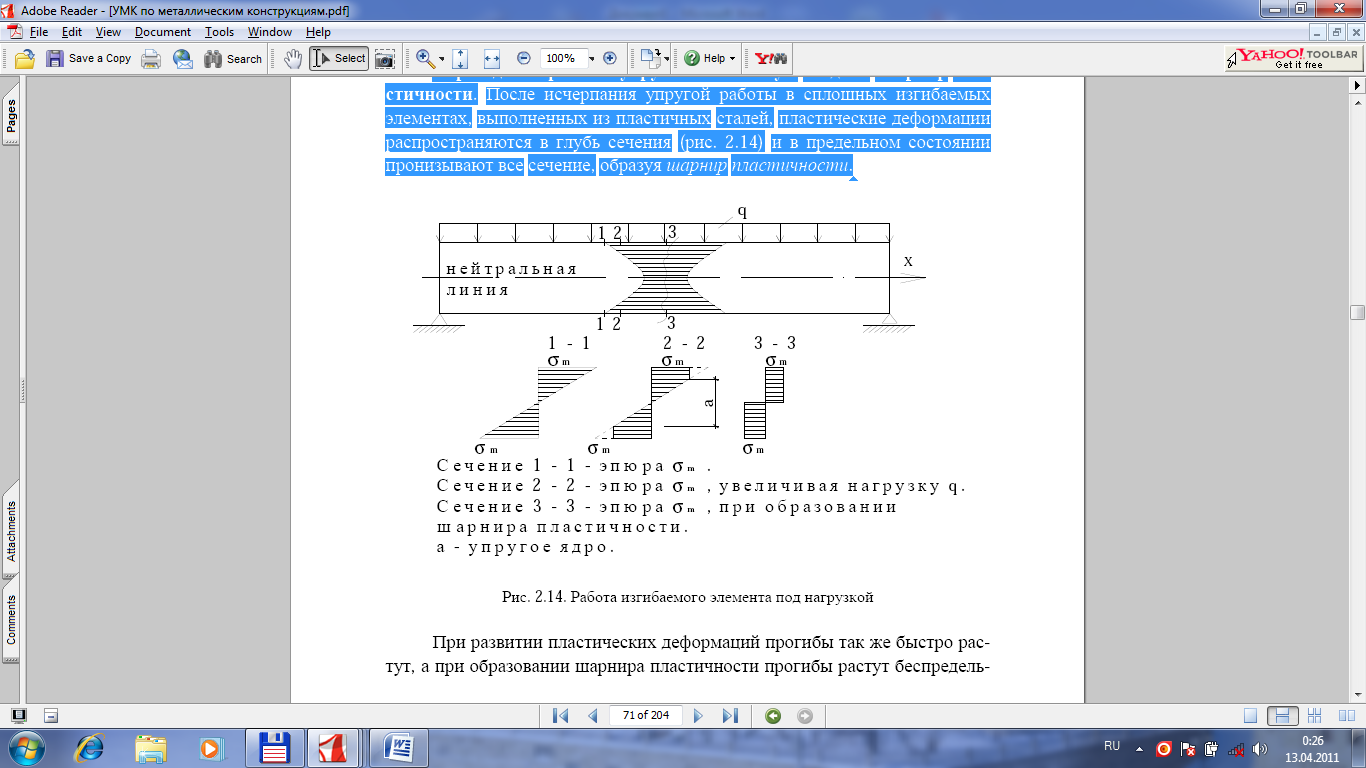Email the document via the globe envelope icon

(x=182, y=59)
